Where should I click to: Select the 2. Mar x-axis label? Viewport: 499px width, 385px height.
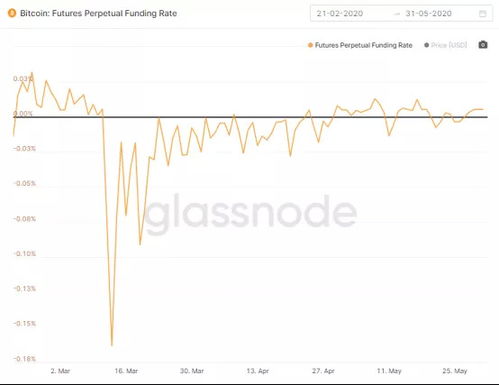60,371
